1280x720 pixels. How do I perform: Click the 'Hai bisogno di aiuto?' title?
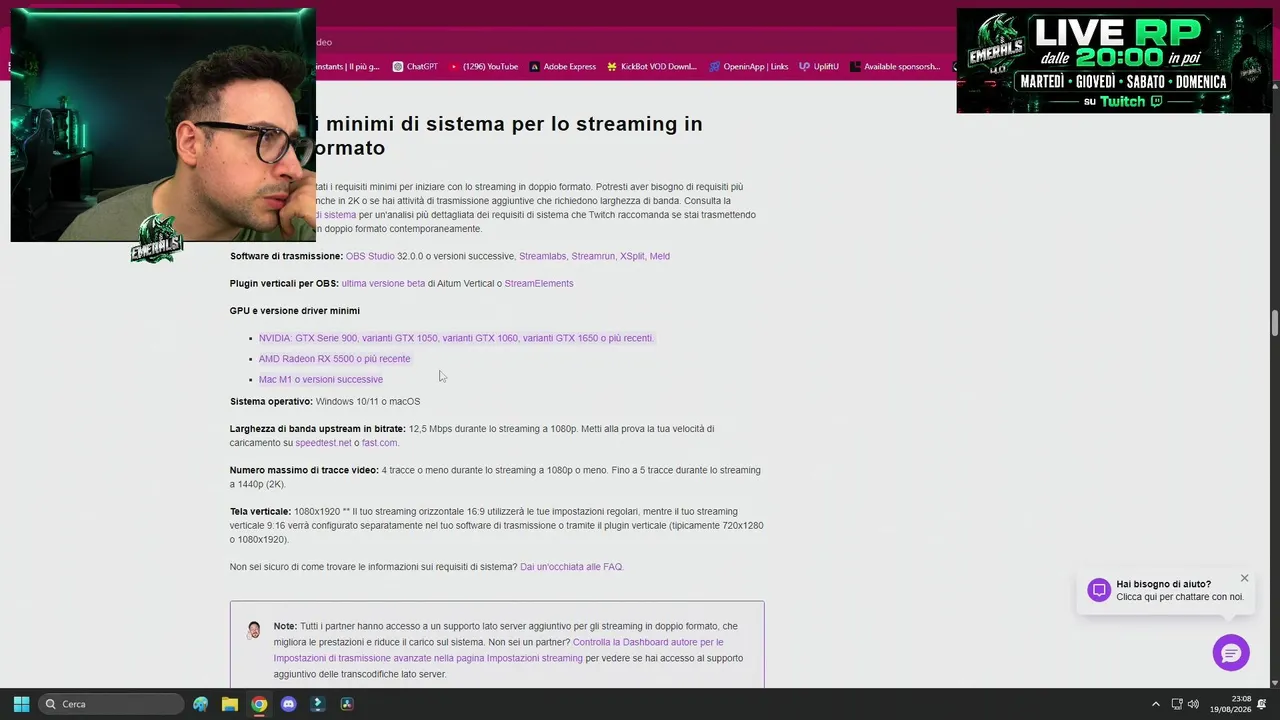click(1164, 584)
